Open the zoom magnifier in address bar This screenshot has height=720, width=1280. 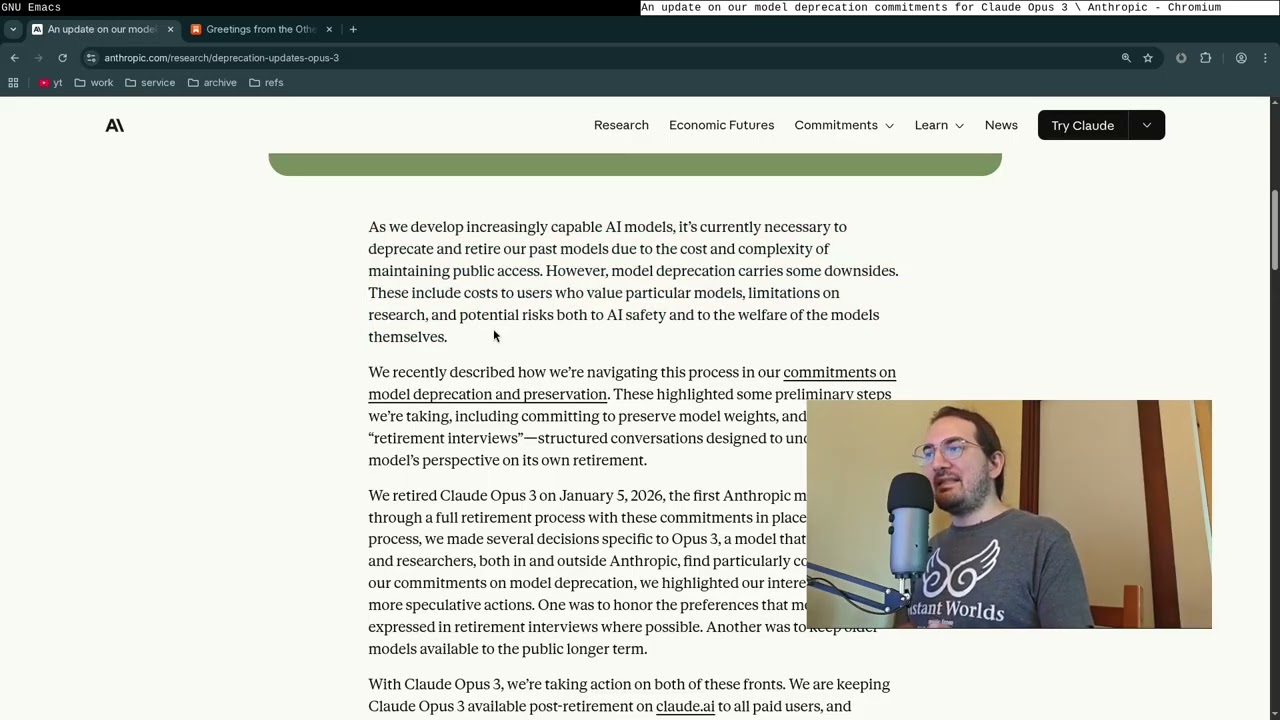pos(1126,58)
